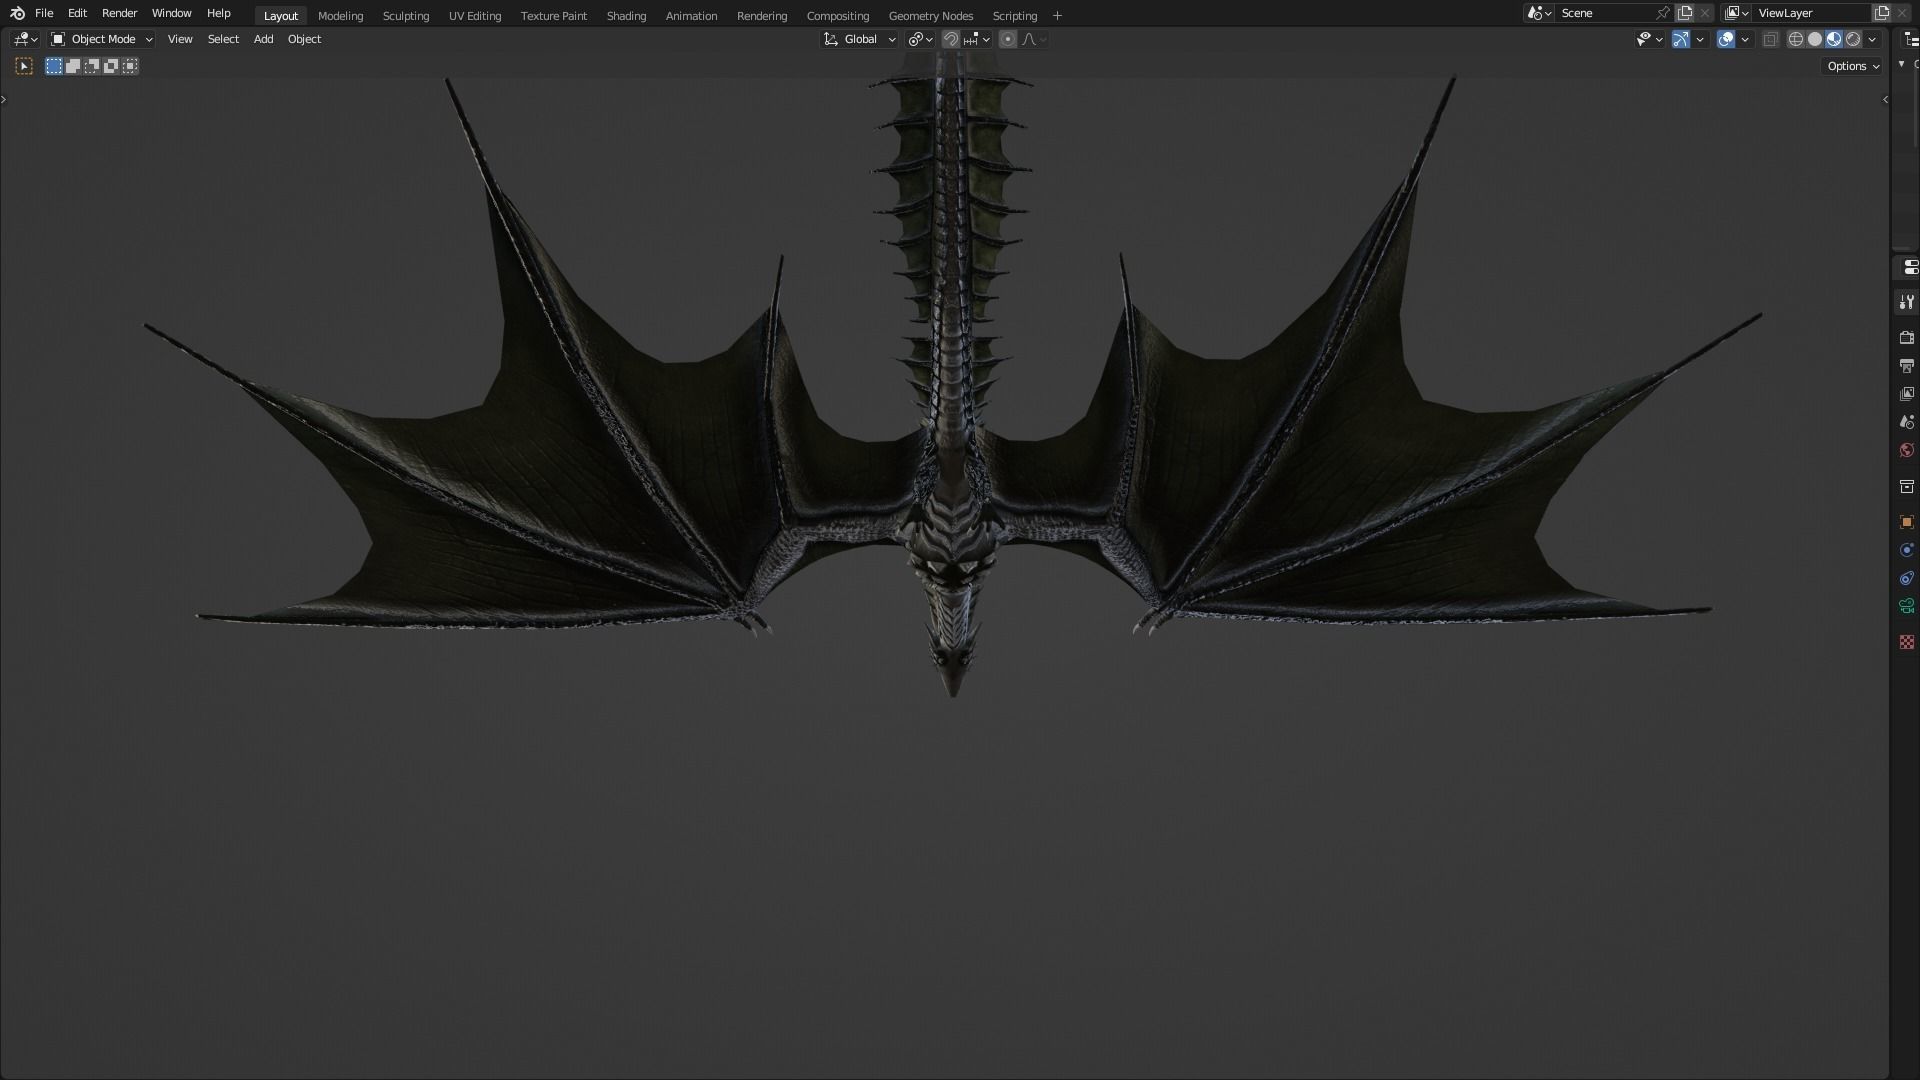Screen dimensions: 1920x1080
Task: Open Tool properties tab
Action: 1906,302
